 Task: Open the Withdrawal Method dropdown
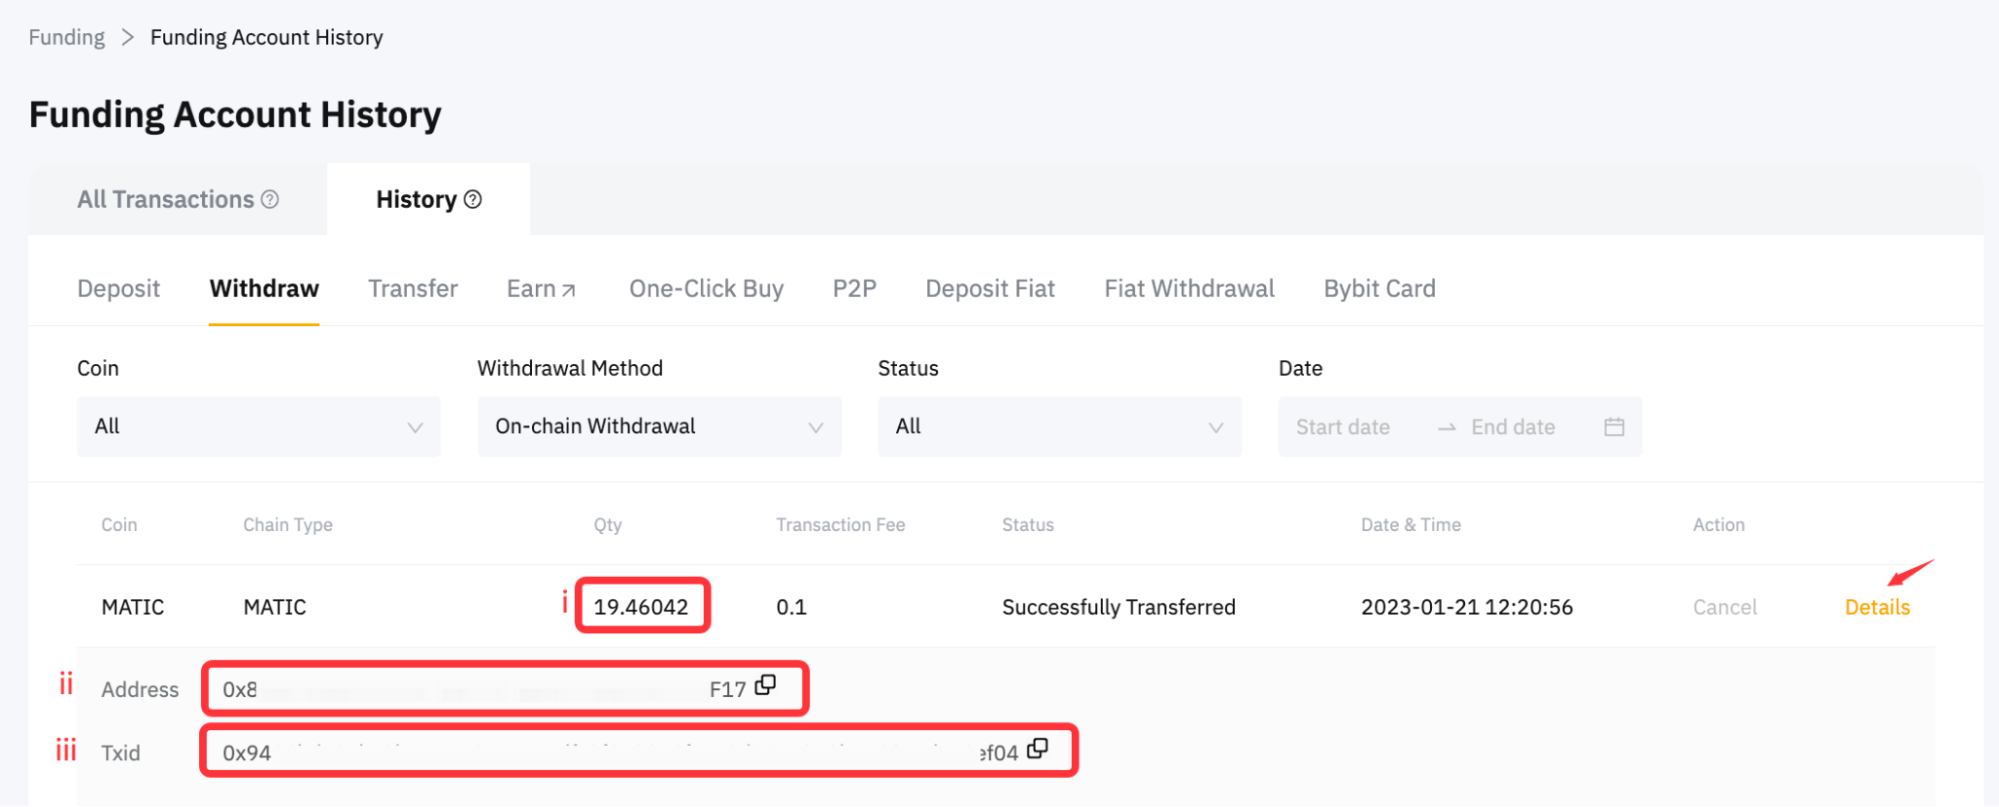pyautogui.click(x=659, y=427)
